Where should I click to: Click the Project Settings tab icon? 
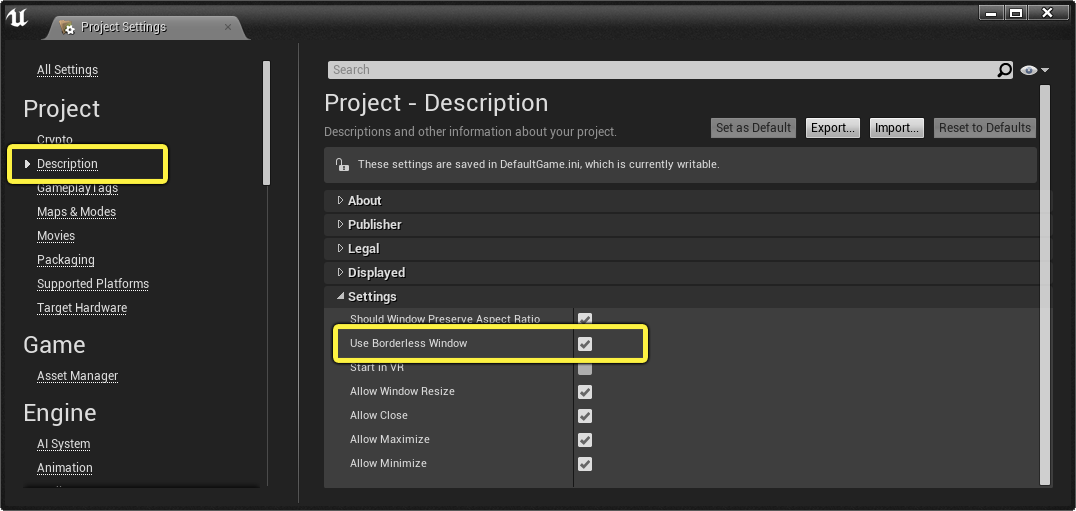pyautogui.click(x=67, y=27)
